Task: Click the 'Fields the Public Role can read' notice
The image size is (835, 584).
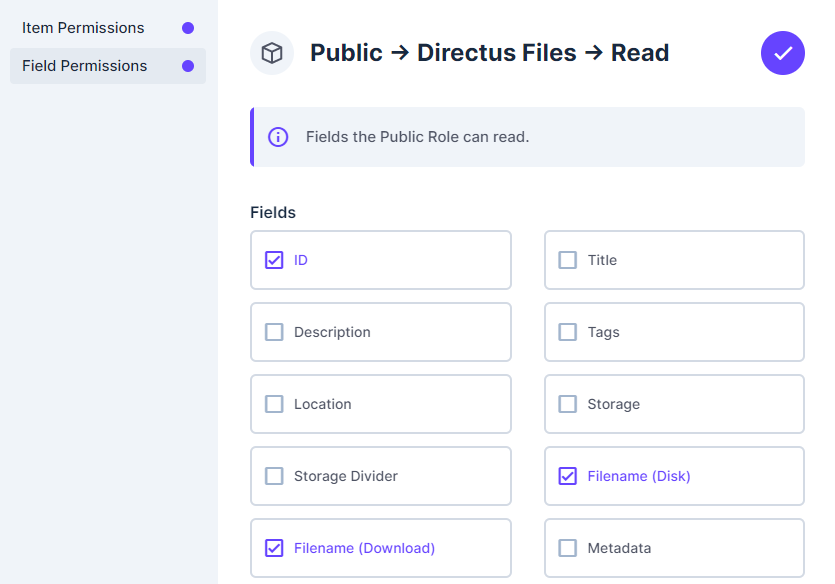Action: point(527,137)
